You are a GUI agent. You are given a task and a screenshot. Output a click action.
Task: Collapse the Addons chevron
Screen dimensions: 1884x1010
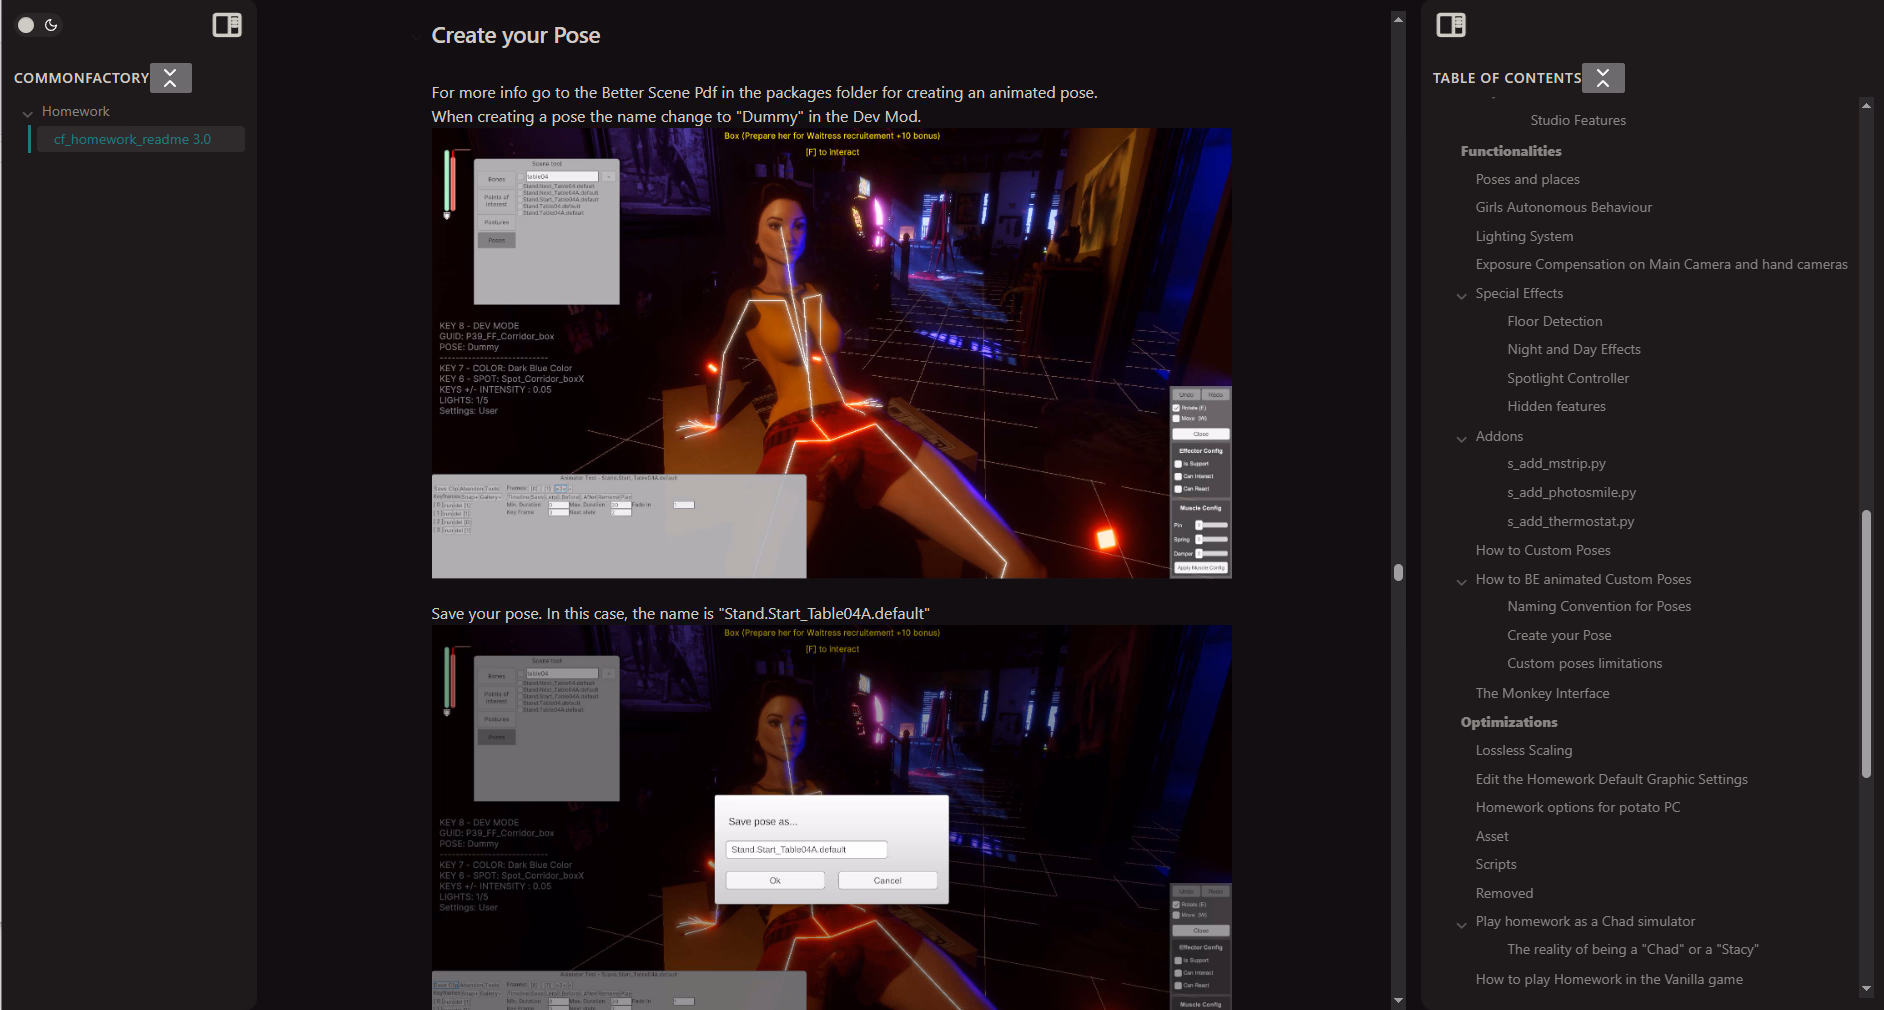pyautogui.click(x=1462, y=438)
